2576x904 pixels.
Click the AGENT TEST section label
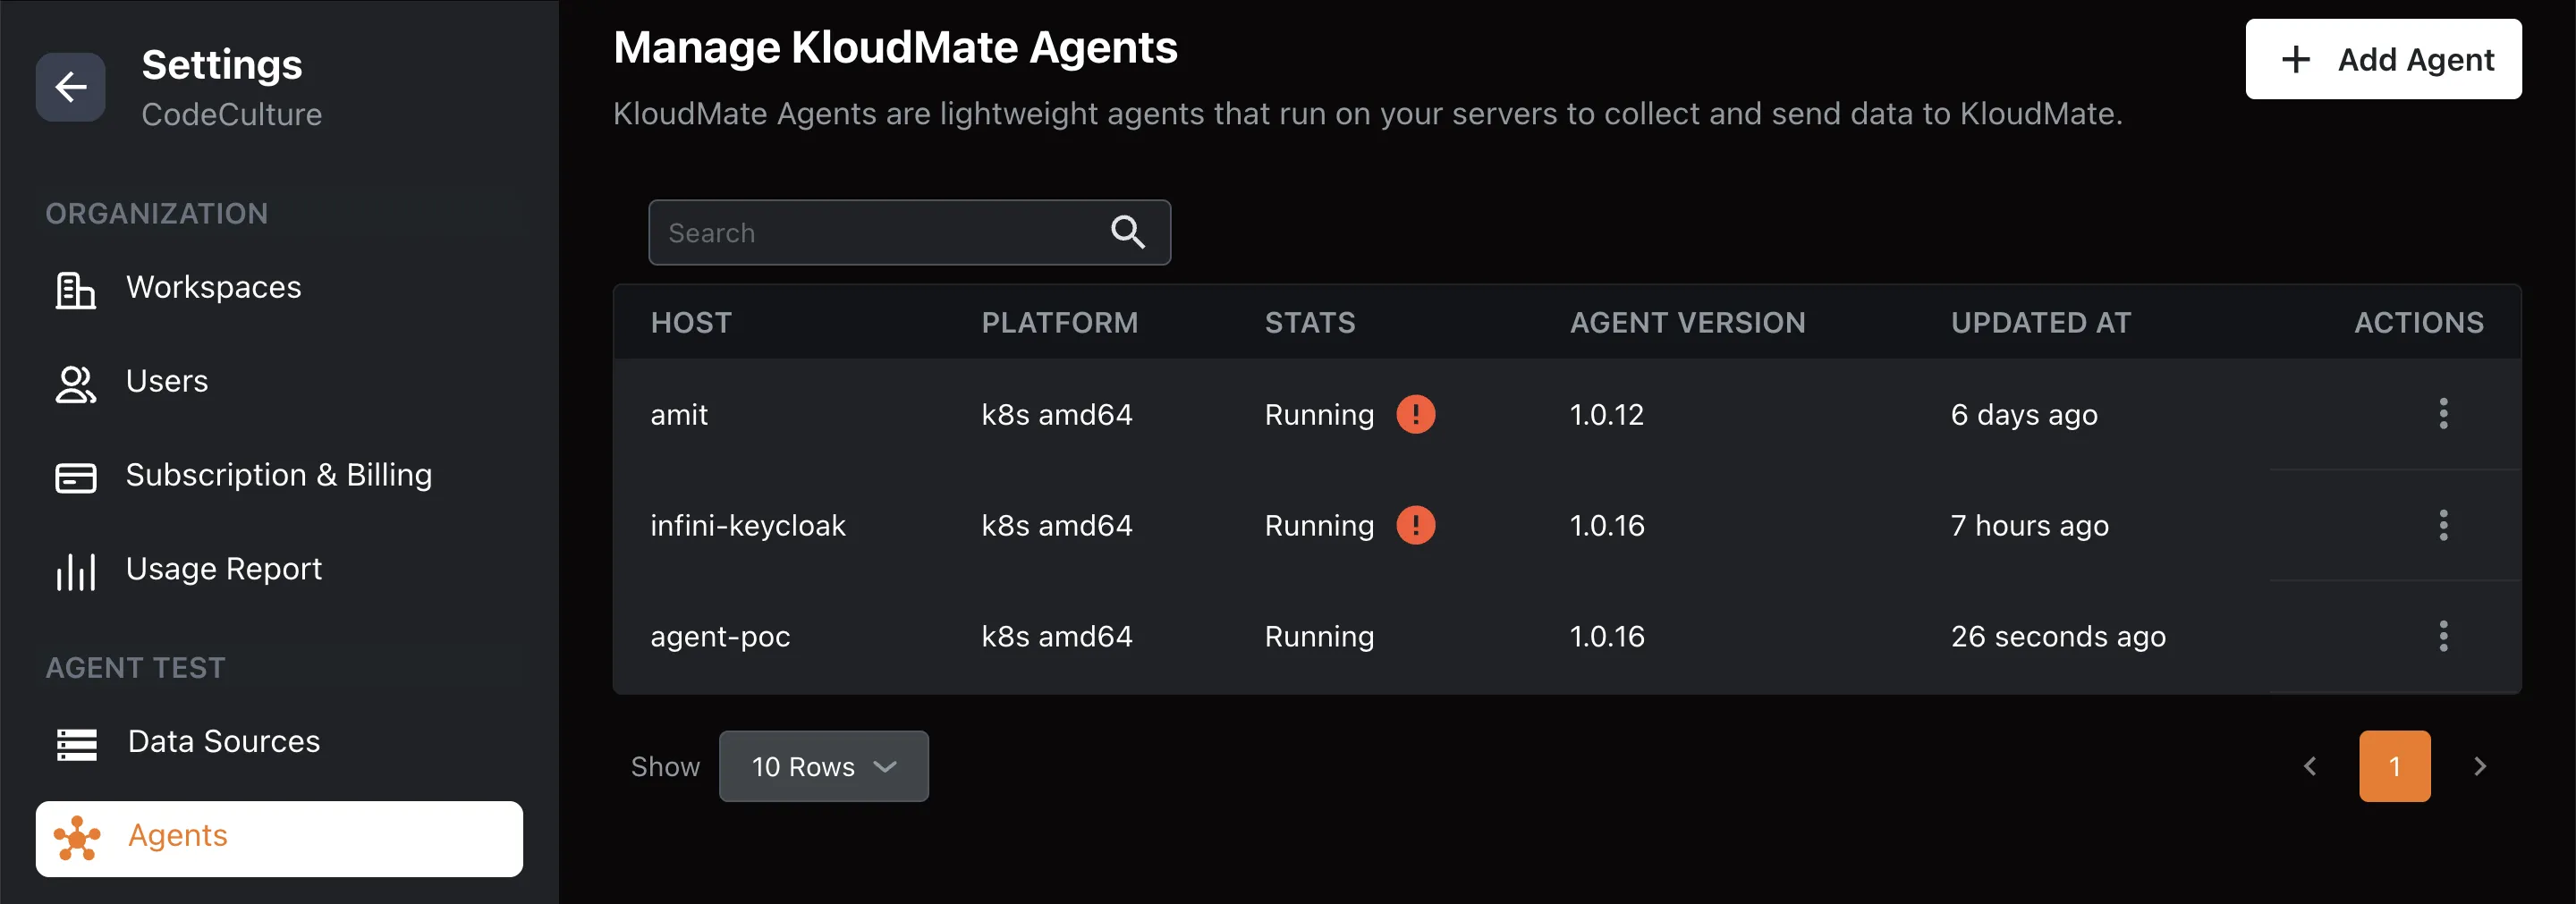click(136, 667)
